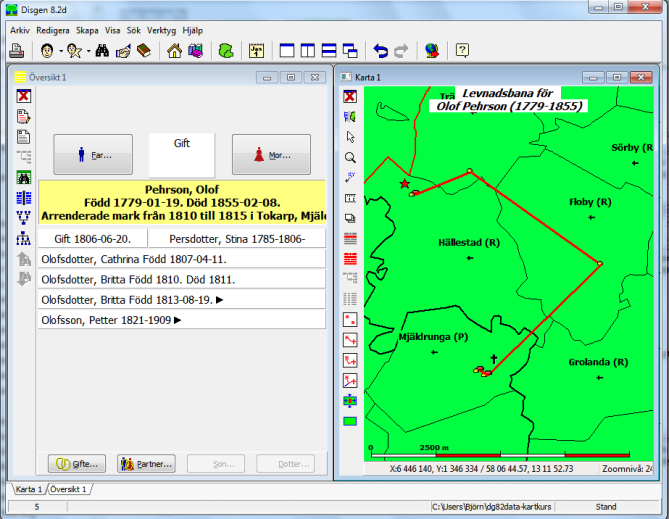Click the person face icon in toolbar

[47, 51]
